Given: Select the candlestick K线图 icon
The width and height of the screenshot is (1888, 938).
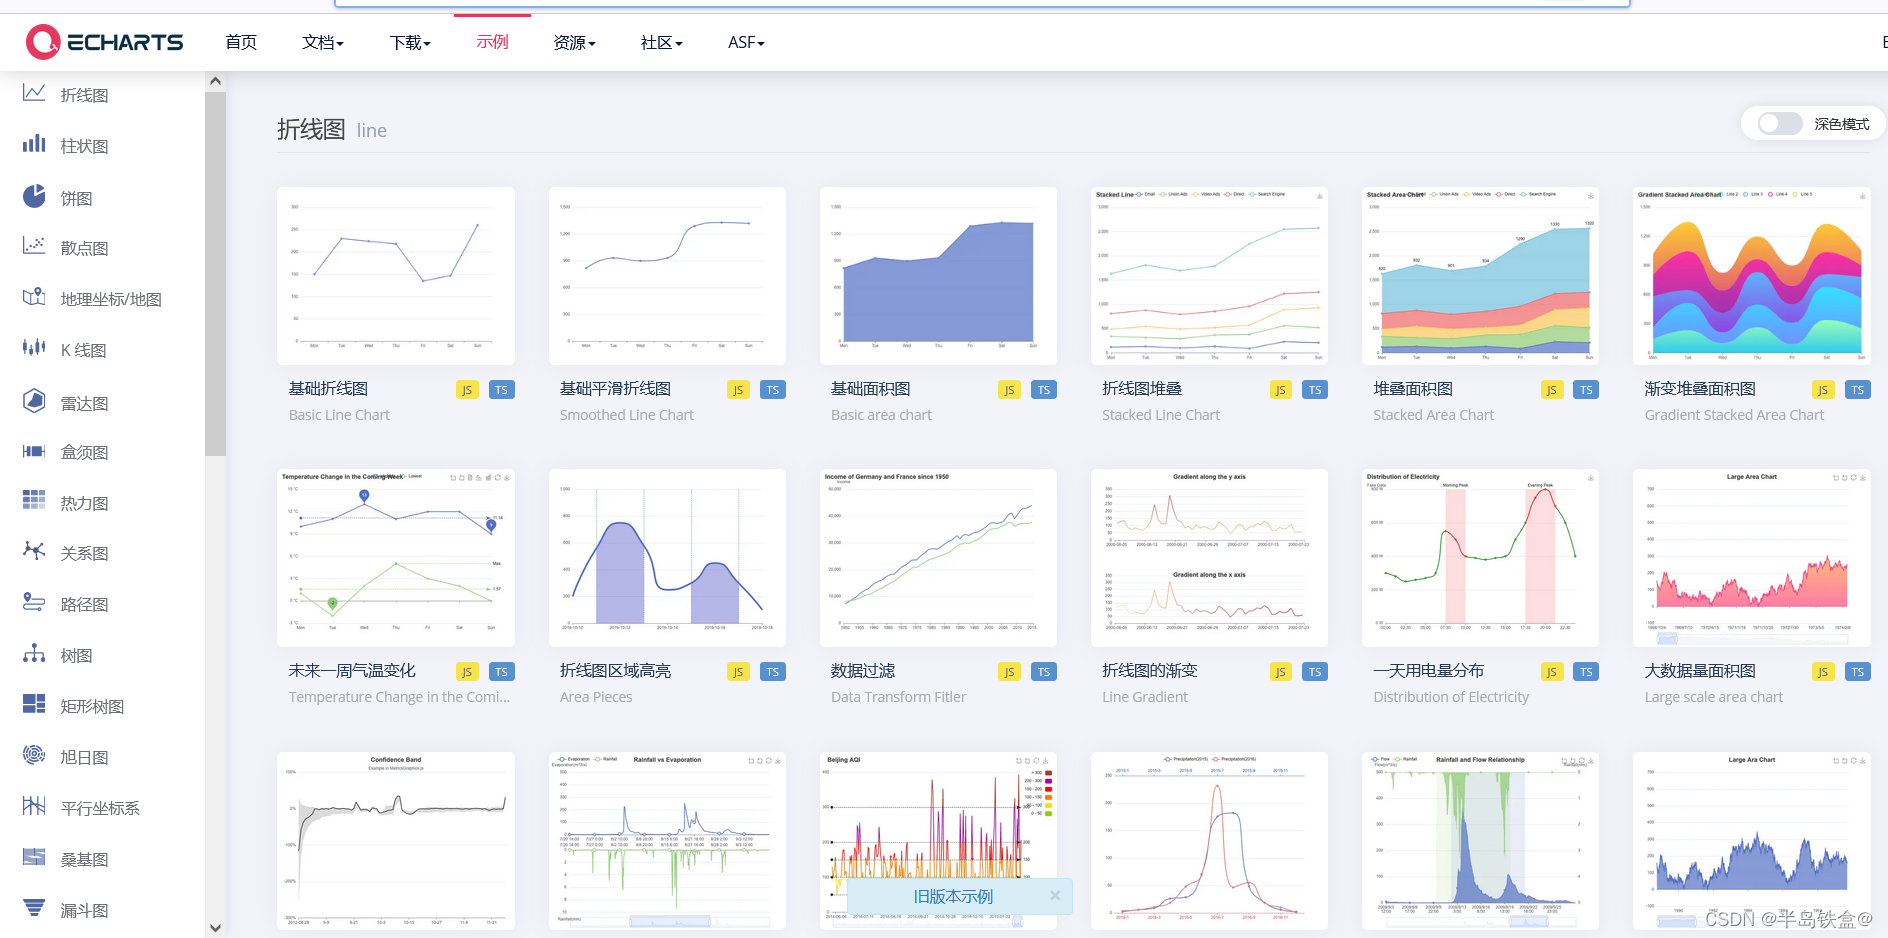Looking at the screenshot, I should [34, 348].
